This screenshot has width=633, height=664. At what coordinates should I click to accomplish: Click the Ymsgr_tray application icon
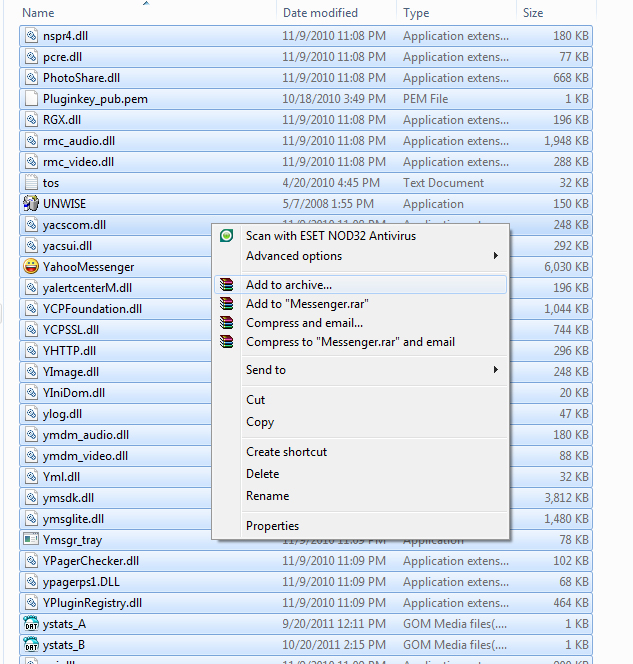31,540
